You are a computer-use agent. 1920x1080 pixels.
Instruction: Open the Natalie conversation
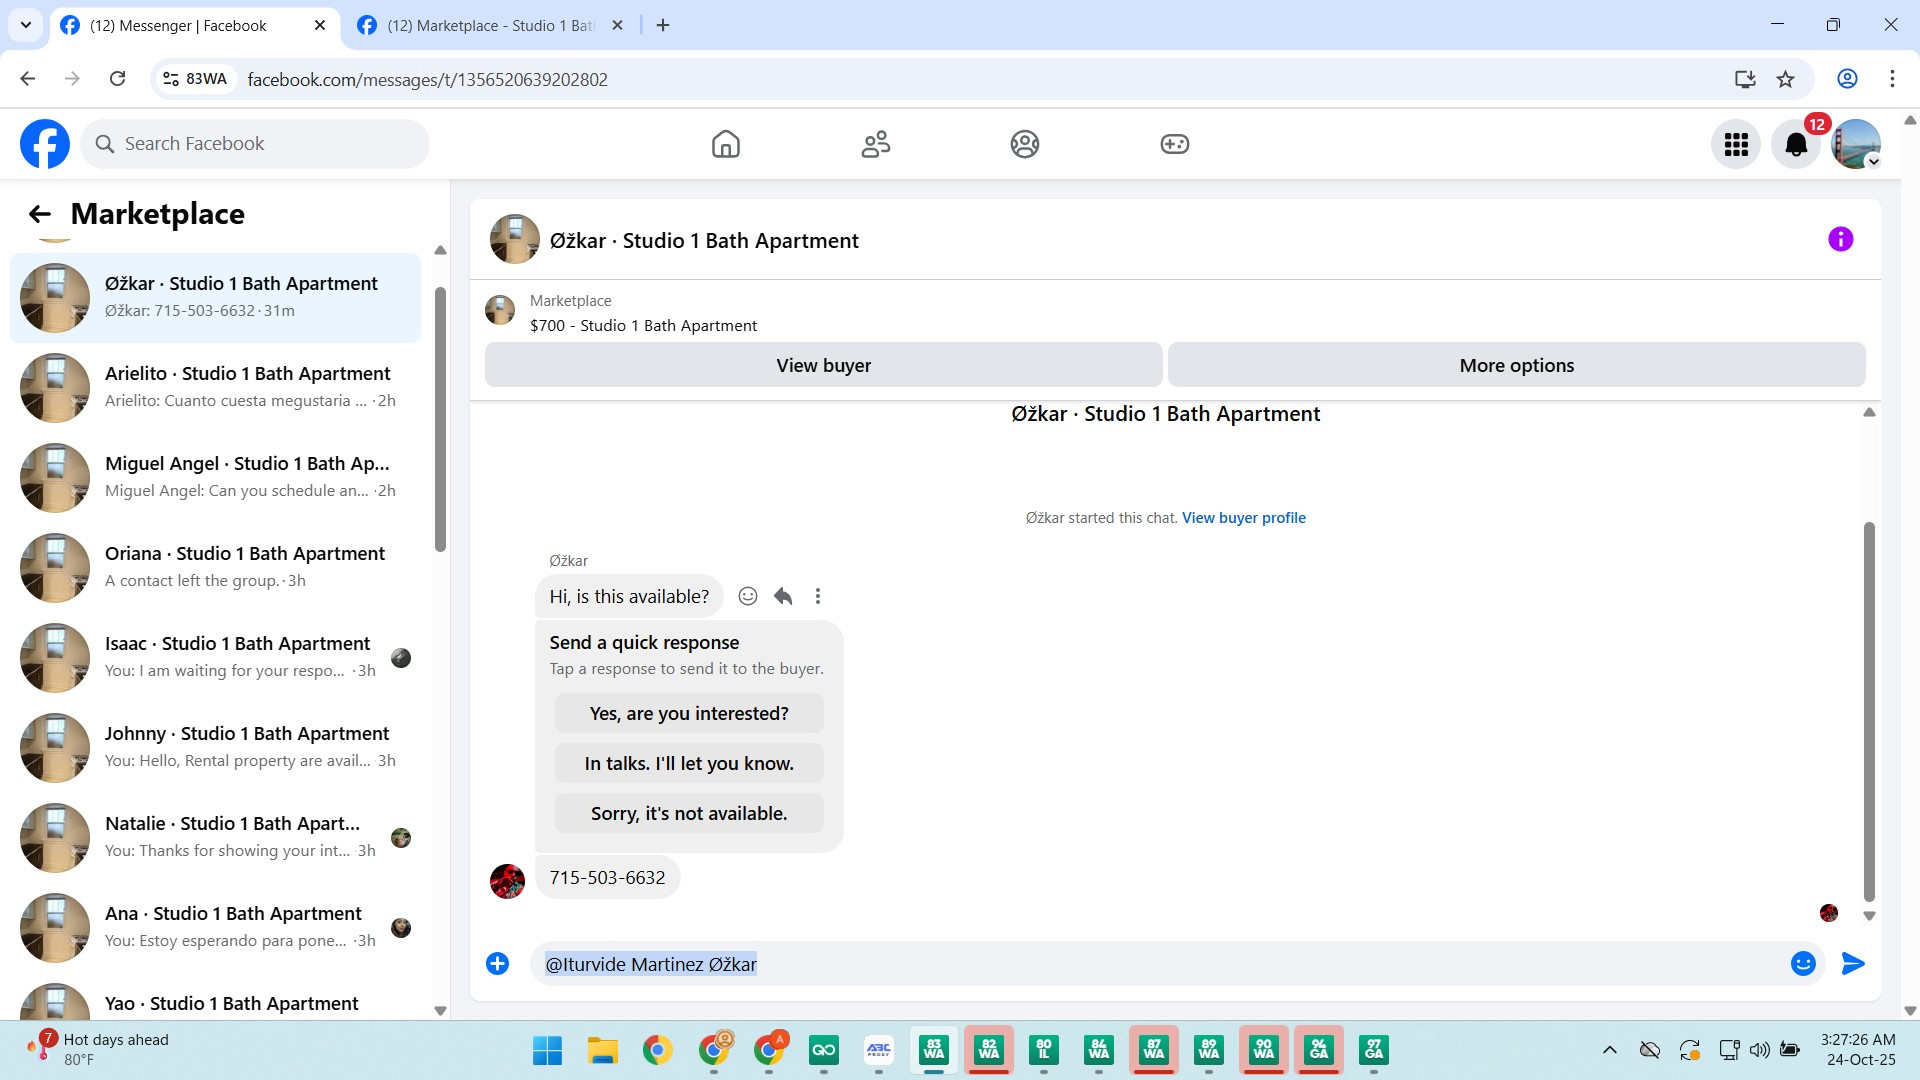215,838
